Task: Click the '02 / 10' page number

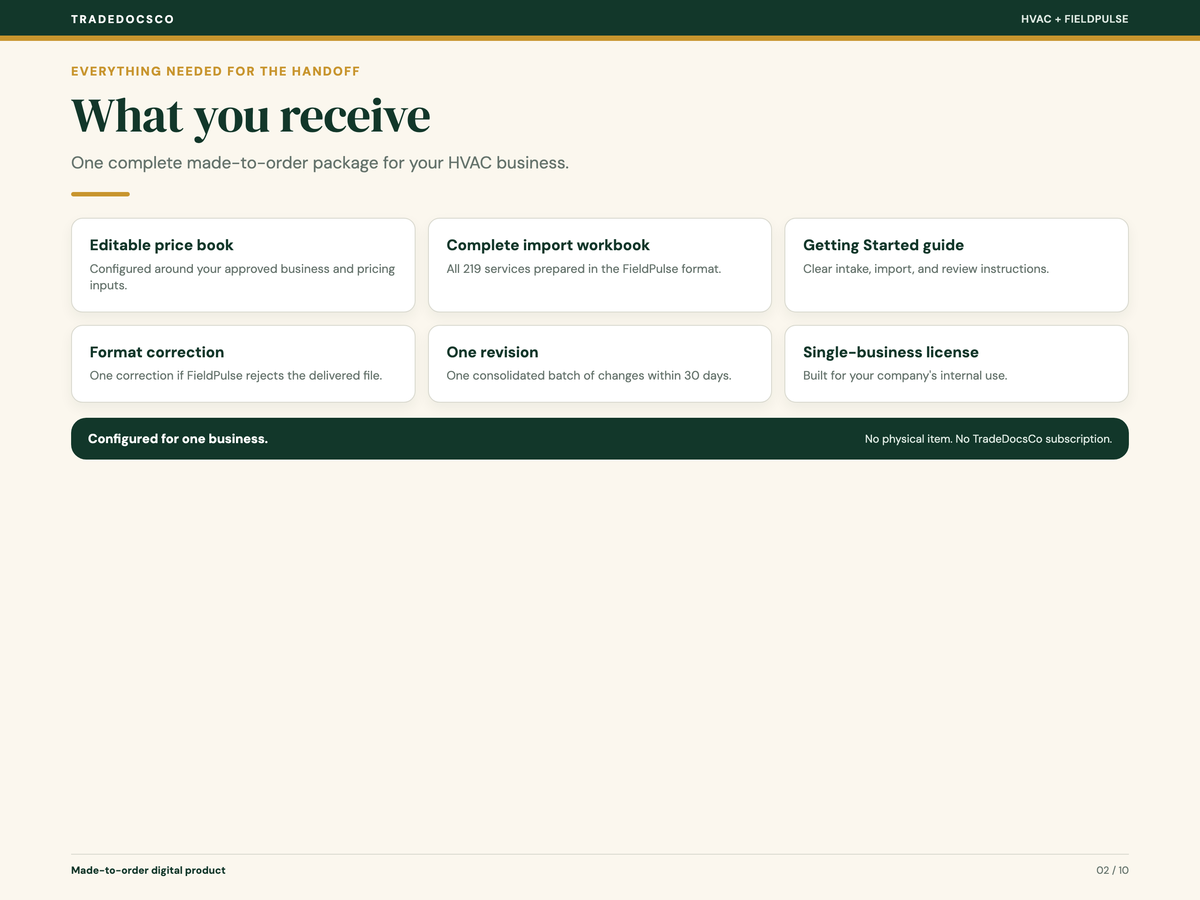Action: (x=1113, y=870)
